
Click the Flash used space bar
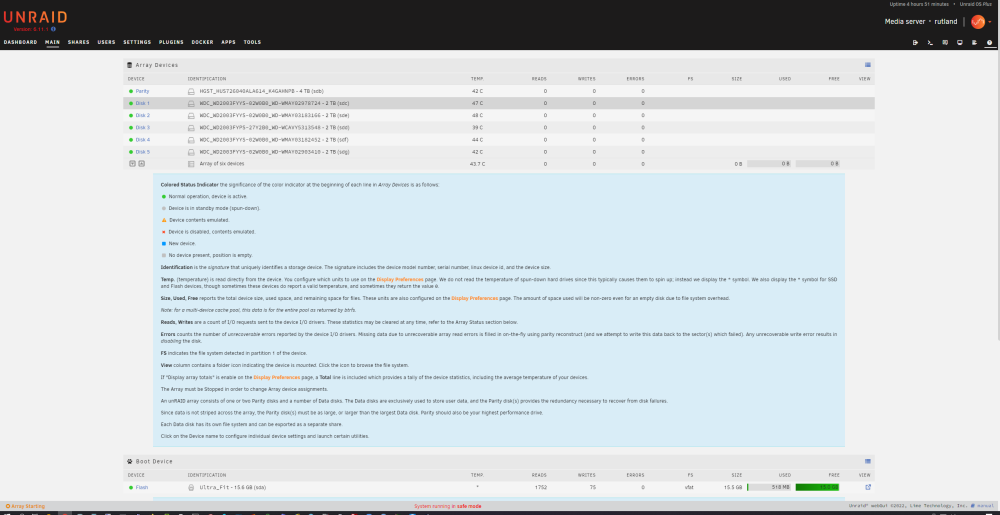click(x=768, y=488)
